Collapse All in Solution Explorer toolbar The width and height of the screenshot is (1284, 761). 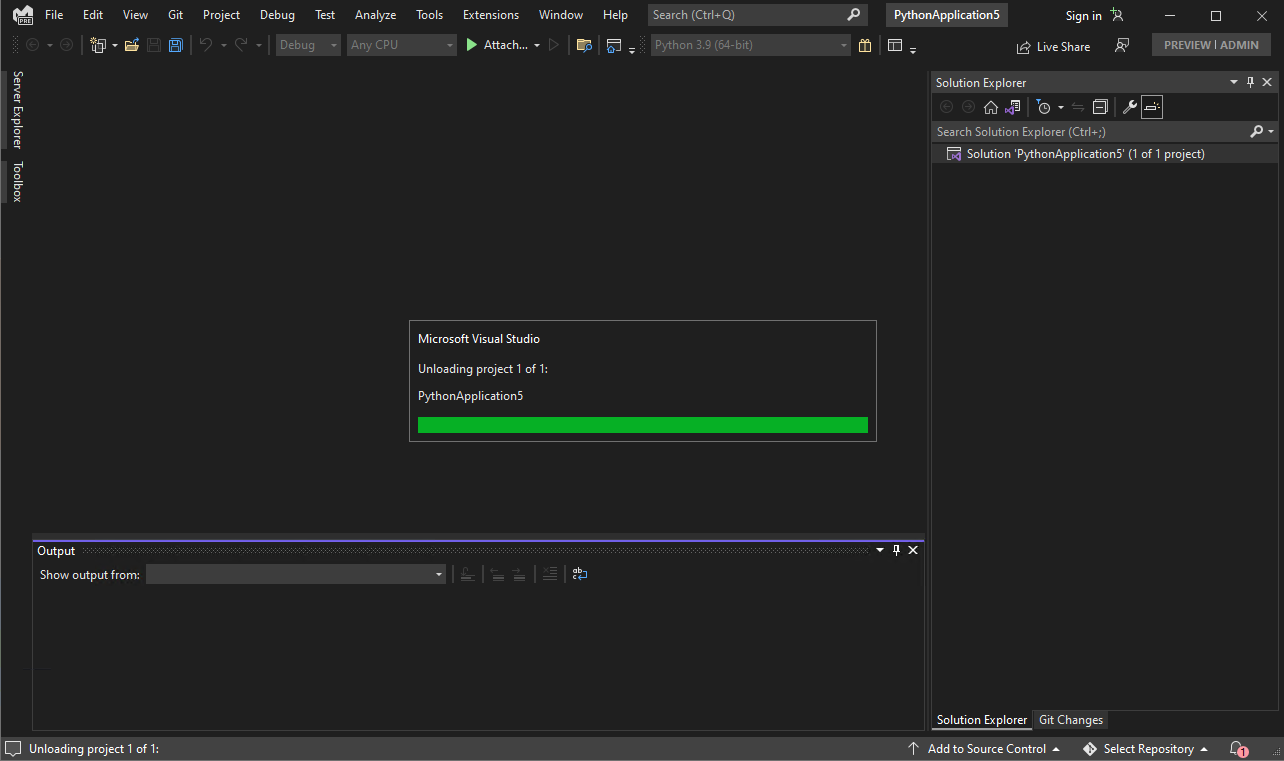(1101, 107)
